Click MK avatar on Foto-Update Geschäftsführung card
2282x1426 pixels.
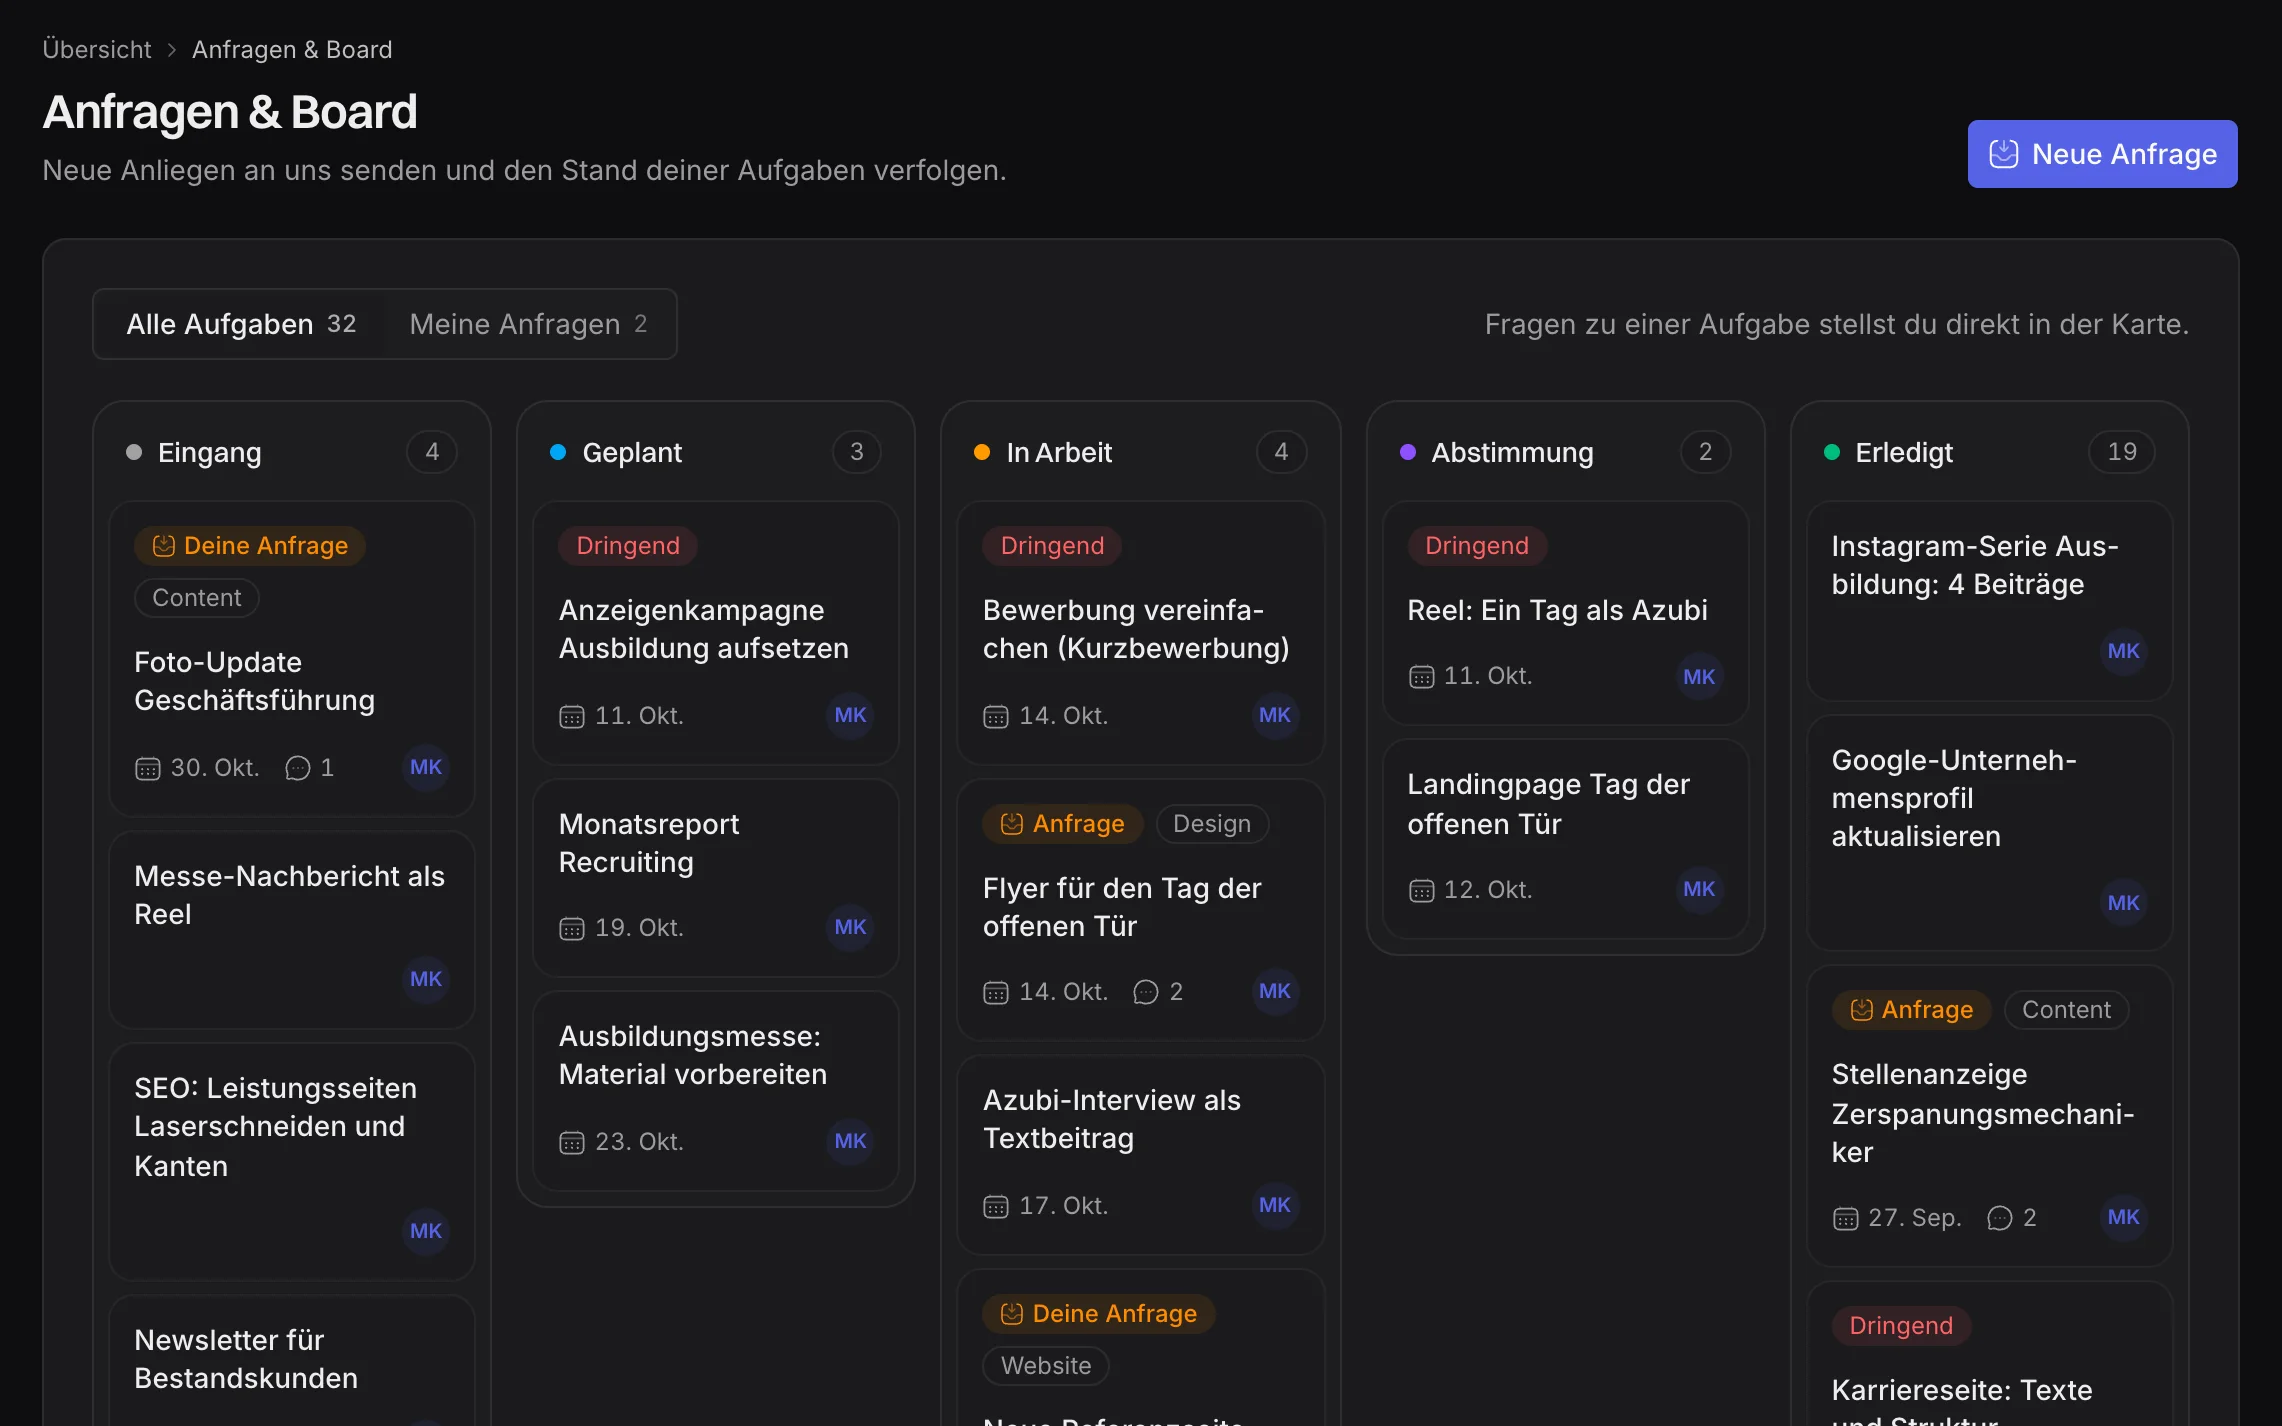426,767
